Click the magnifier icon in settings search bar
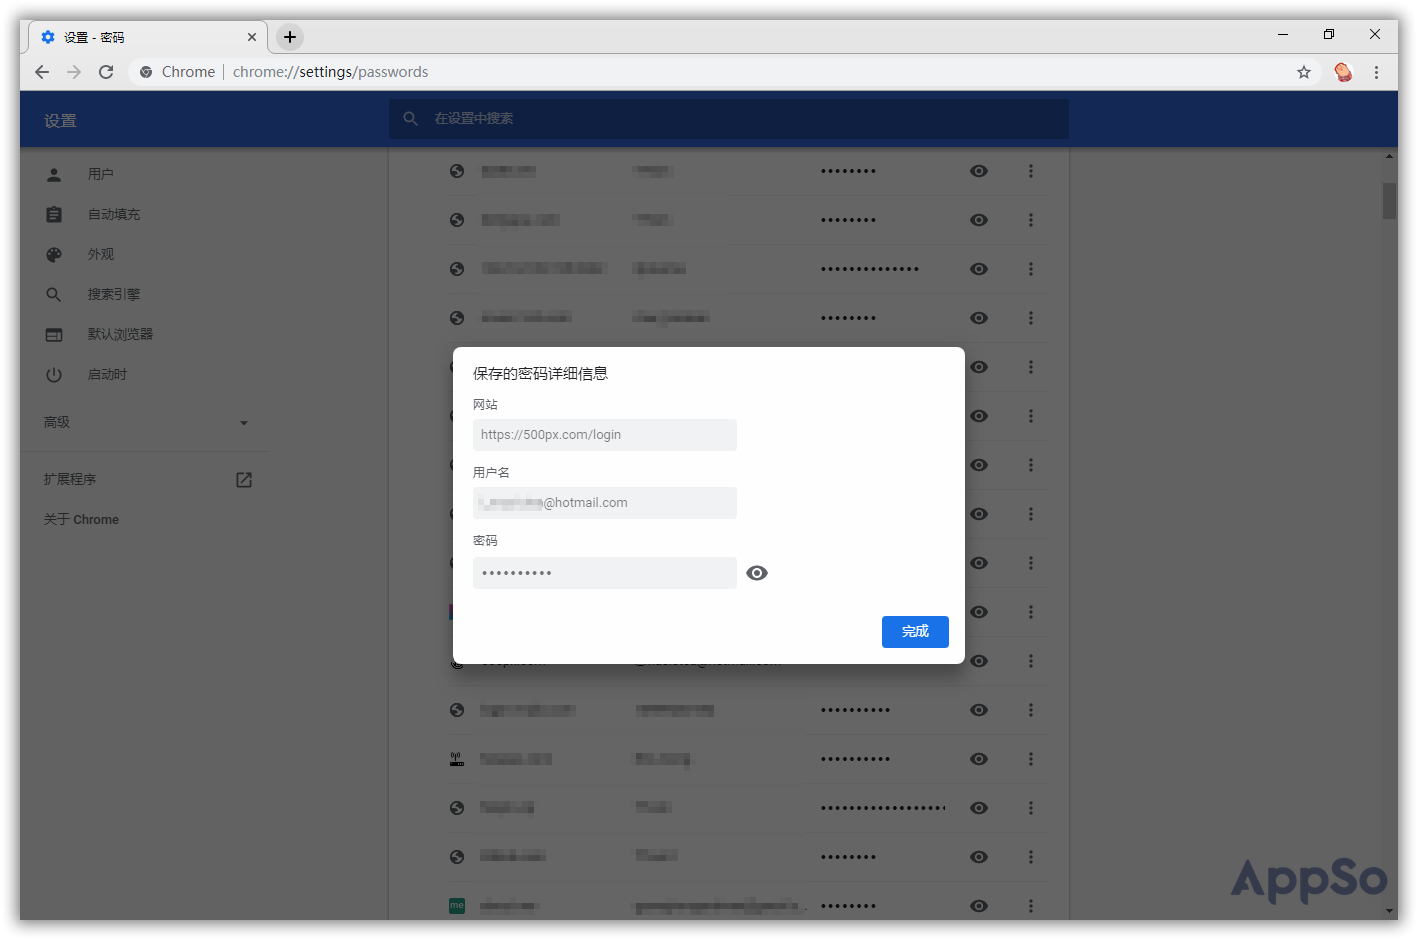This screenshot has height=940, width=1418. 410,119
